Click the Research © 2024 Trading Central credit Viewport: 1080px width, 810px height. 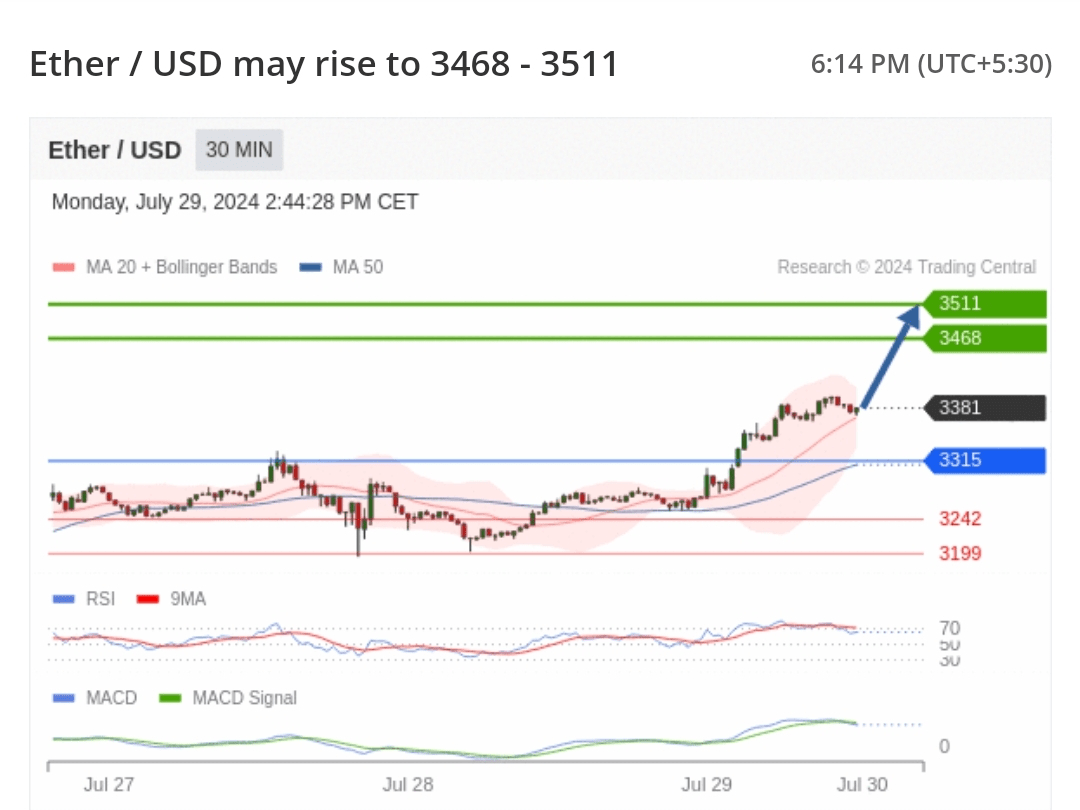coord(906,267)
